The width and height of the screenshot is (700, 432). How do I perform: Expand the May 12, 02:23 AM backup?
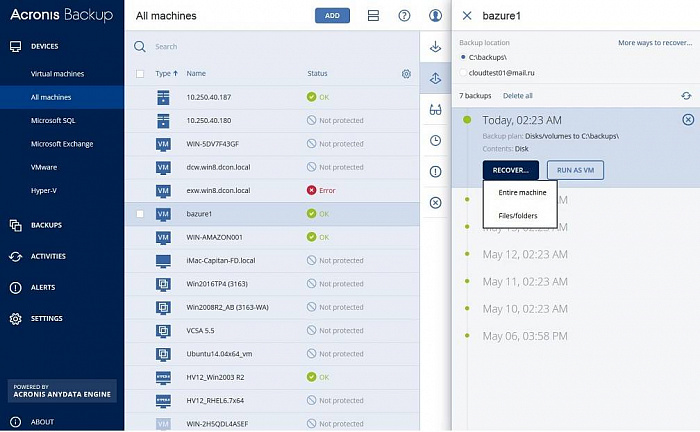(x=525, y=254)
